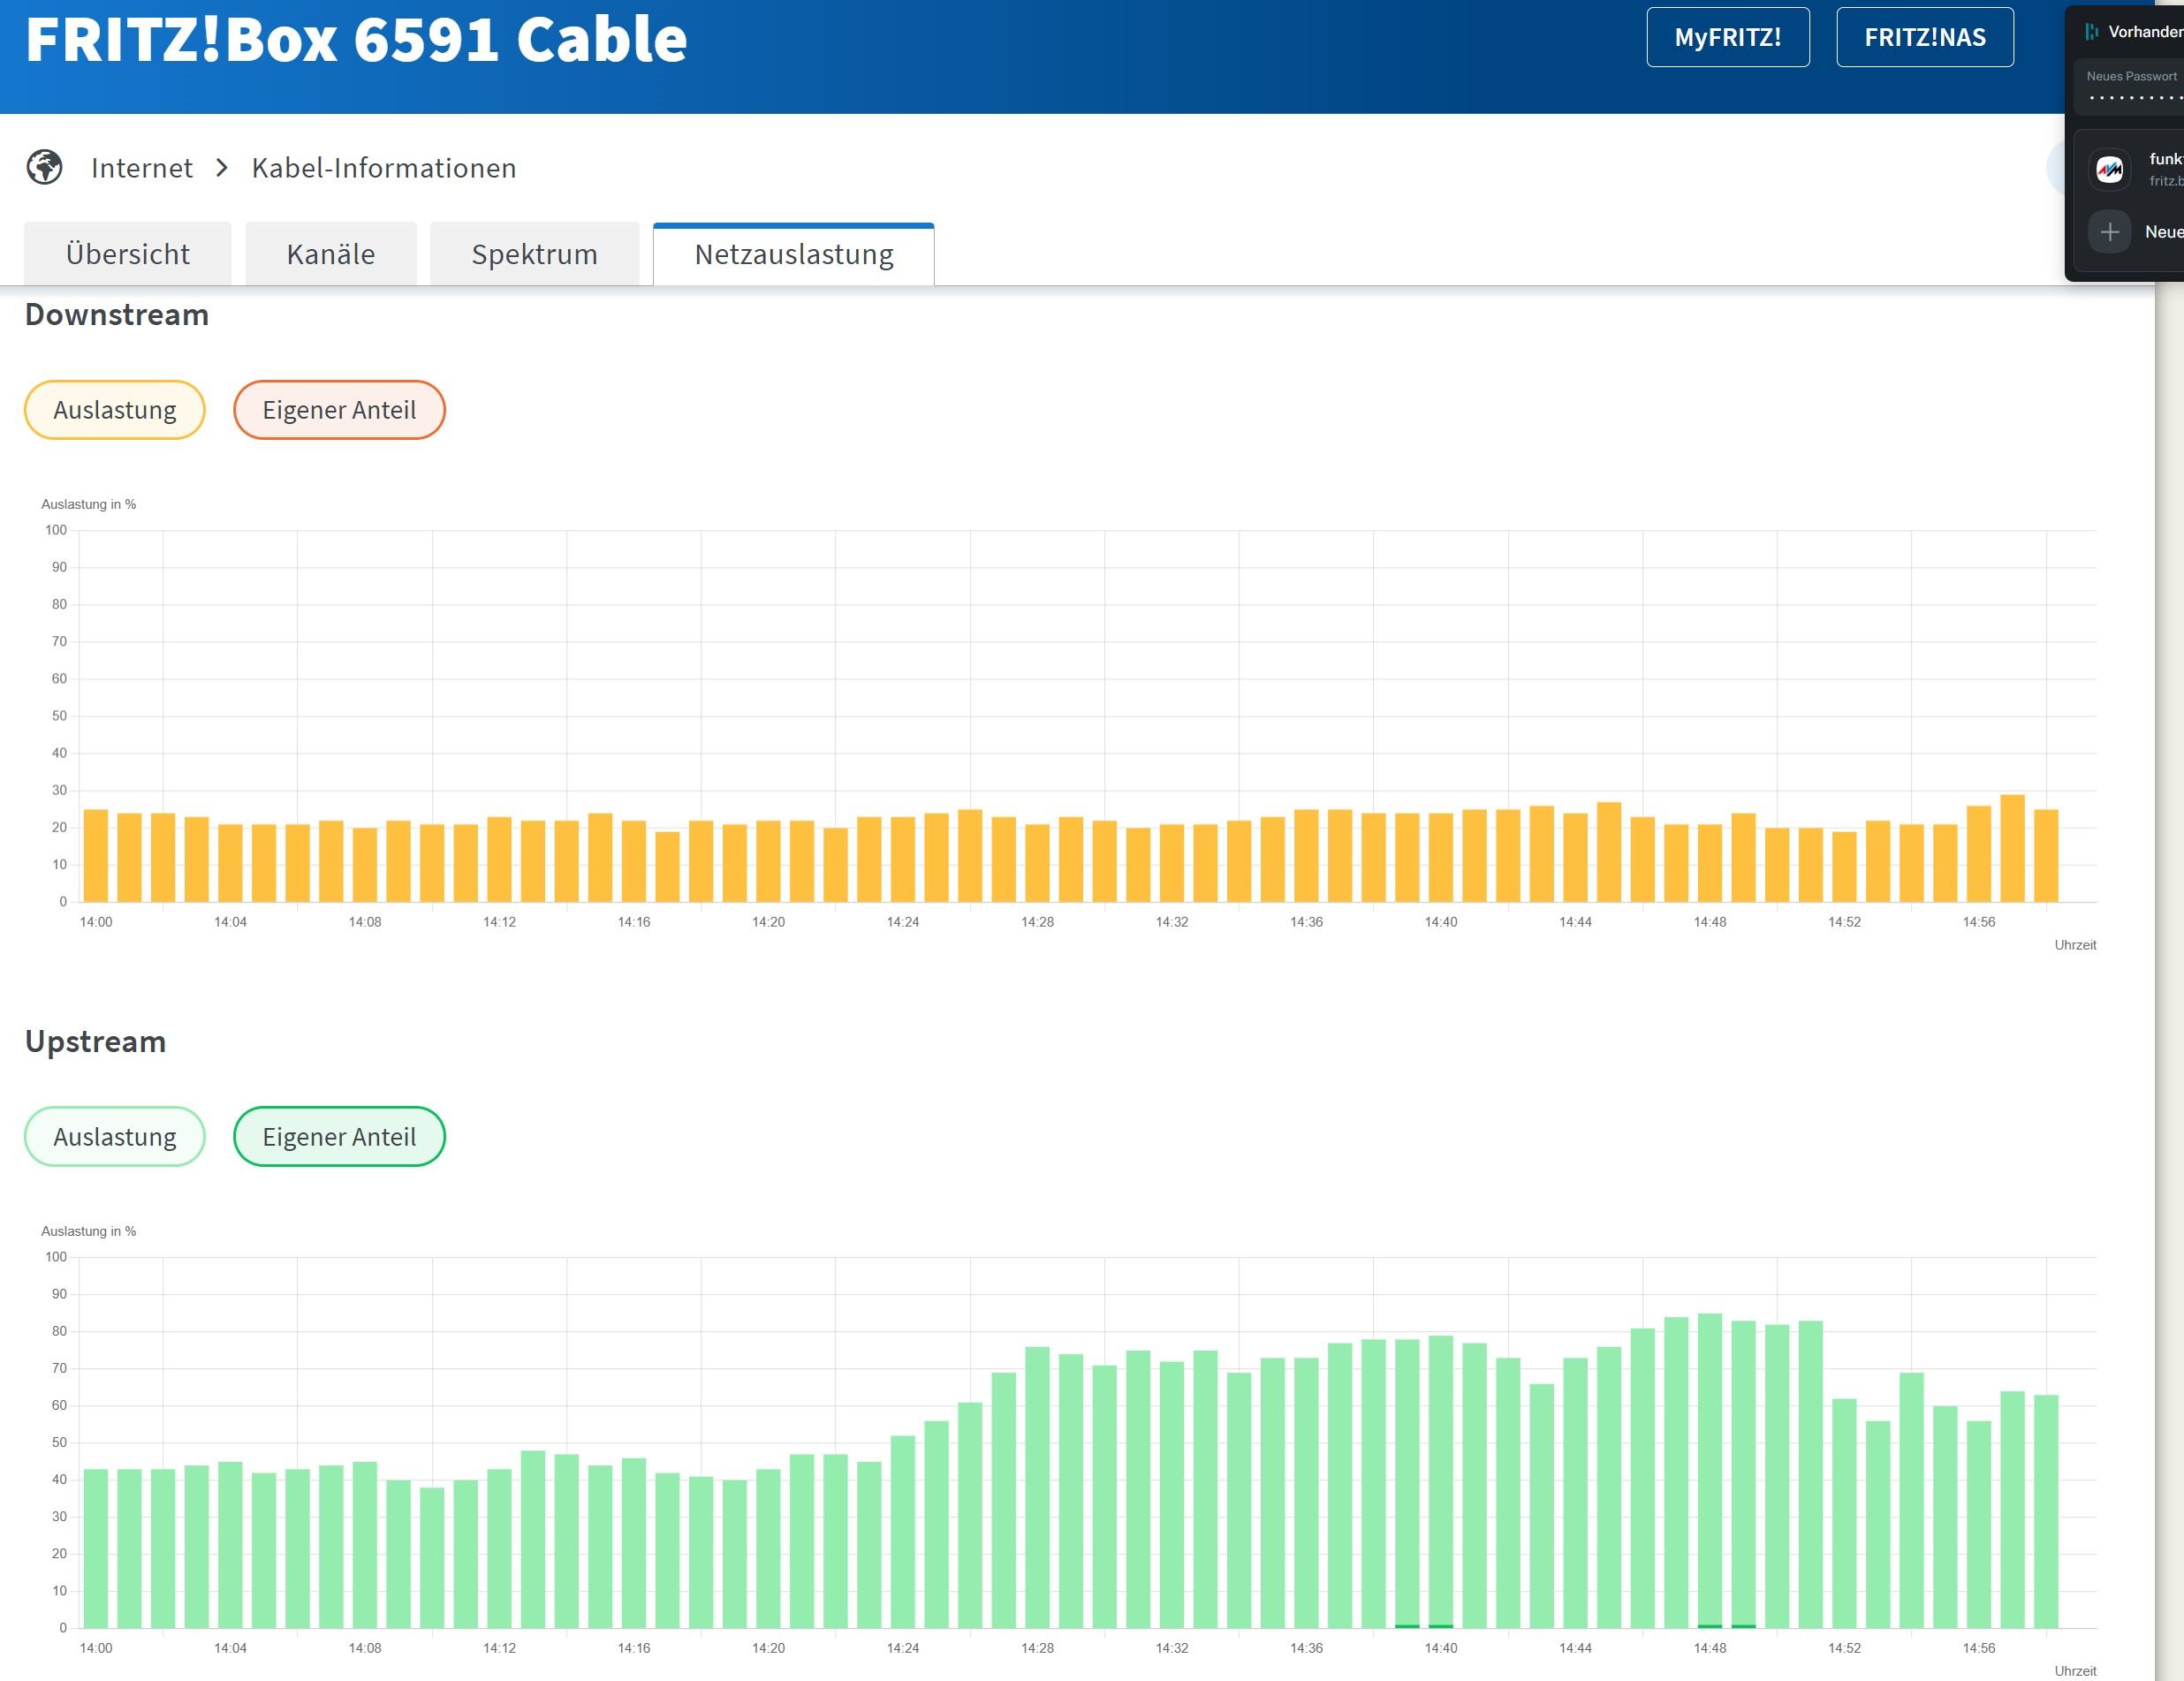Toggle Downstream Eigener Anteil series
Screen dimensions: 2184x1681
(339, 410)
